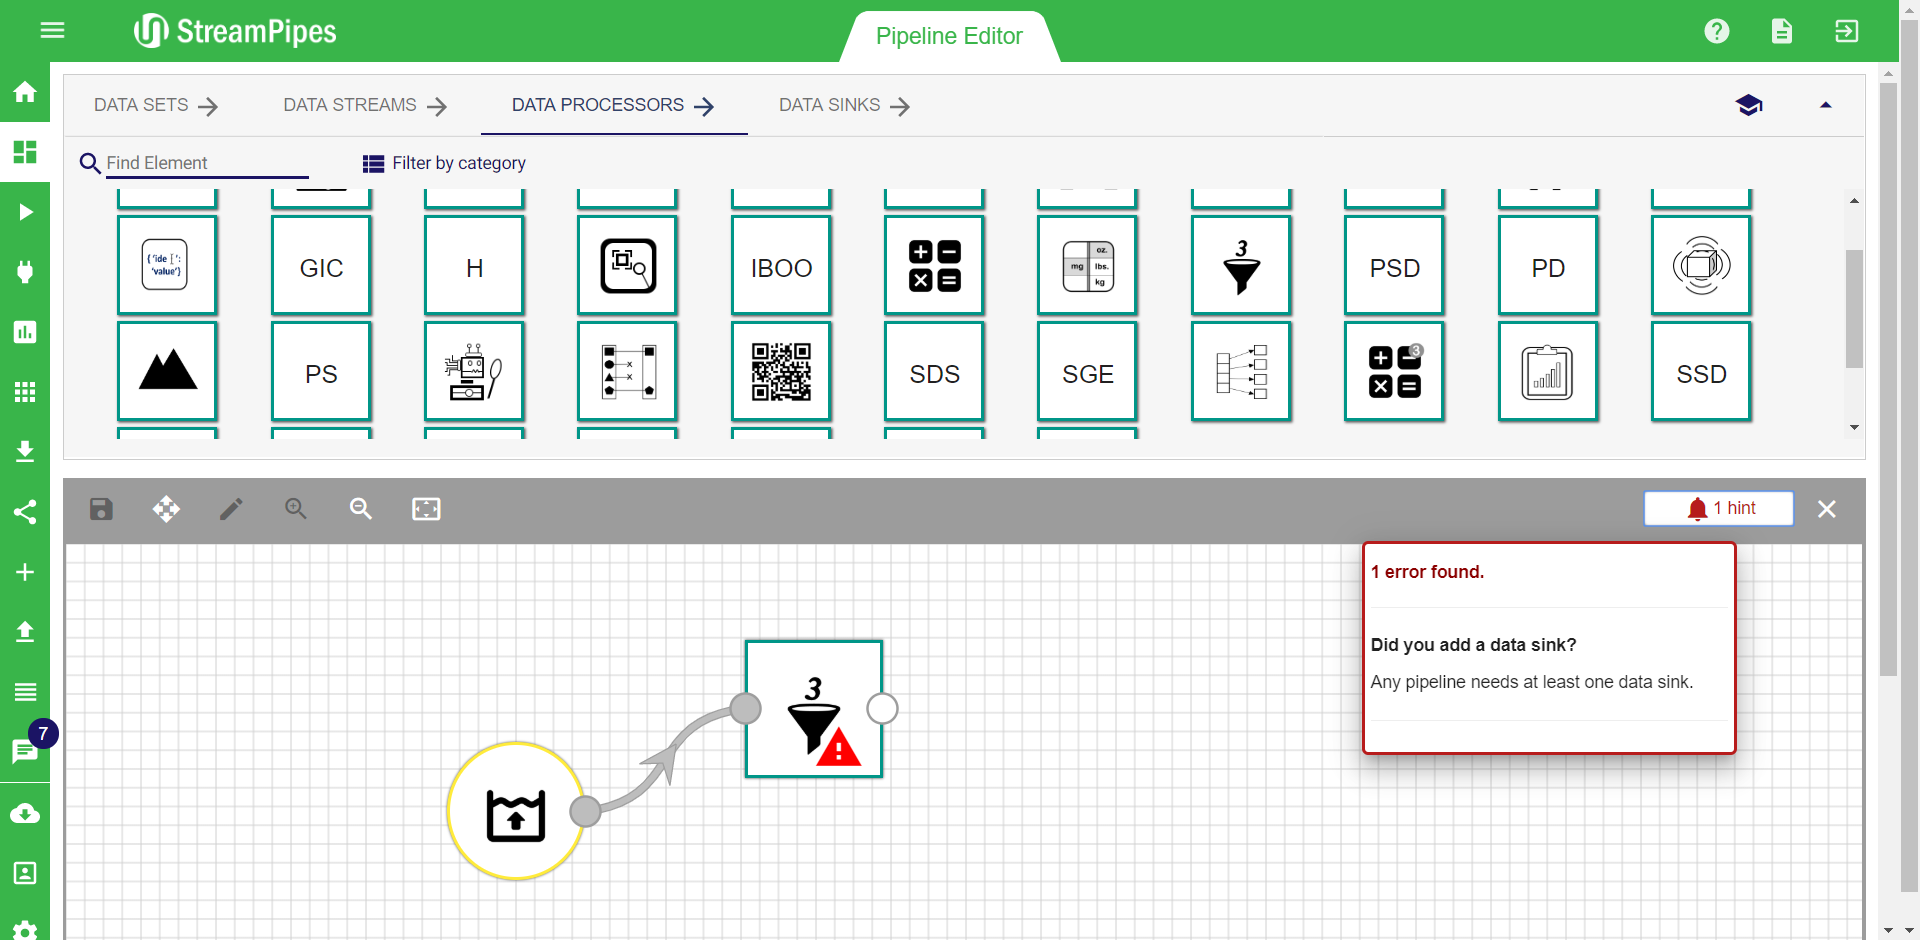Image resolution: width=1920 pixels, height=940 pixels.
Task: Click the zoom in magnifier icon
Action: click(296, 509)
